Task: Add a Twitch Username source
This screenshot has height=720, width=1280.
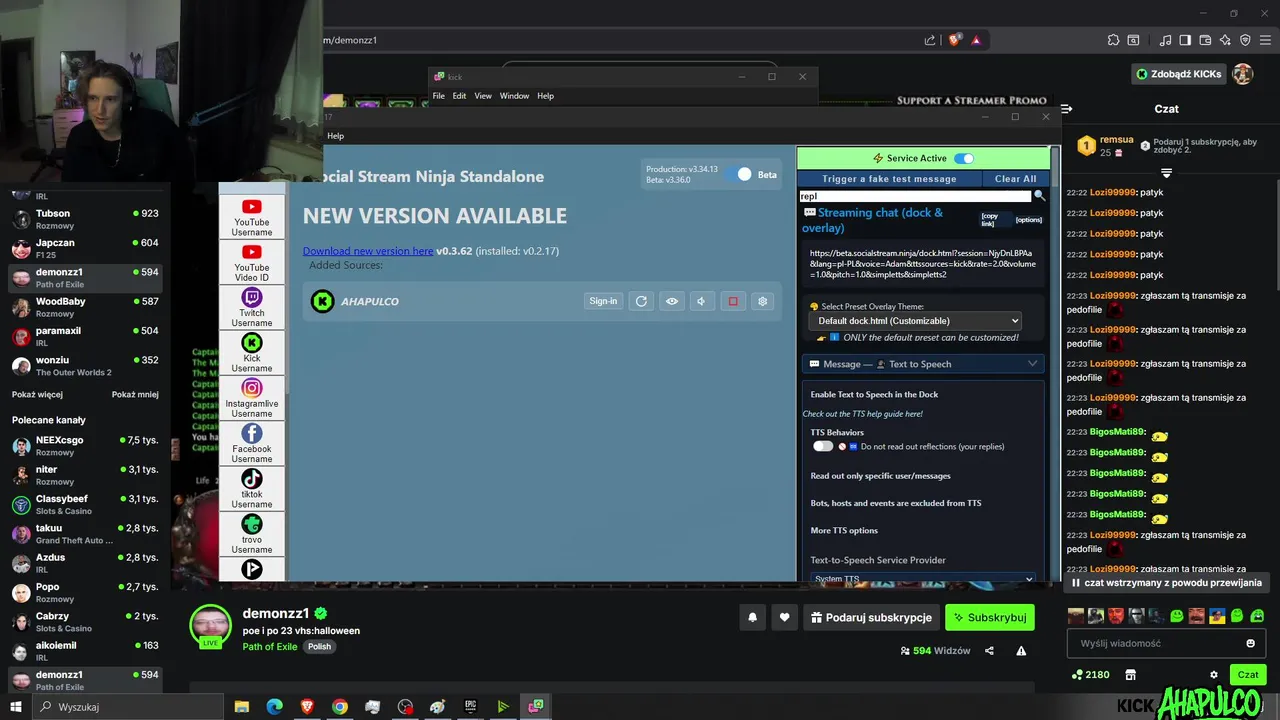Action: click(252, 308)
